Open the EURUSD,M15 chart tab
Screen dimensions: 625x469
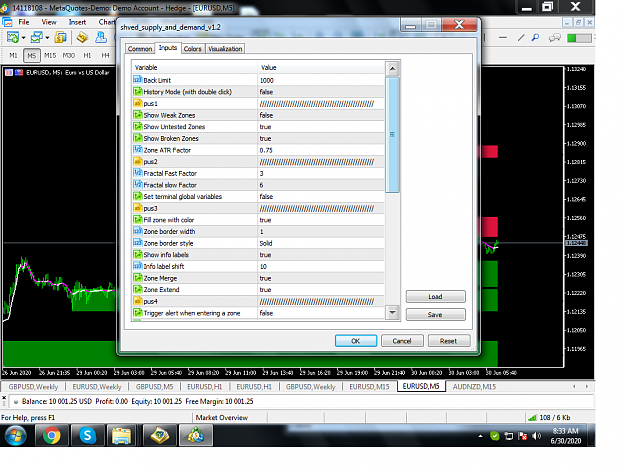click(x=369, y=387)
